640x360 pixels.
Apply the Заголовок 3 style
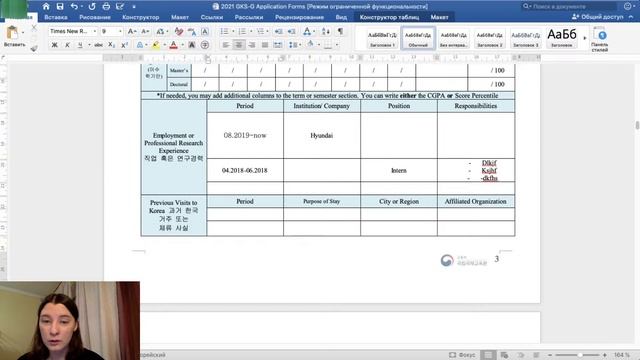pyautogui.click(x=525, y=38)
